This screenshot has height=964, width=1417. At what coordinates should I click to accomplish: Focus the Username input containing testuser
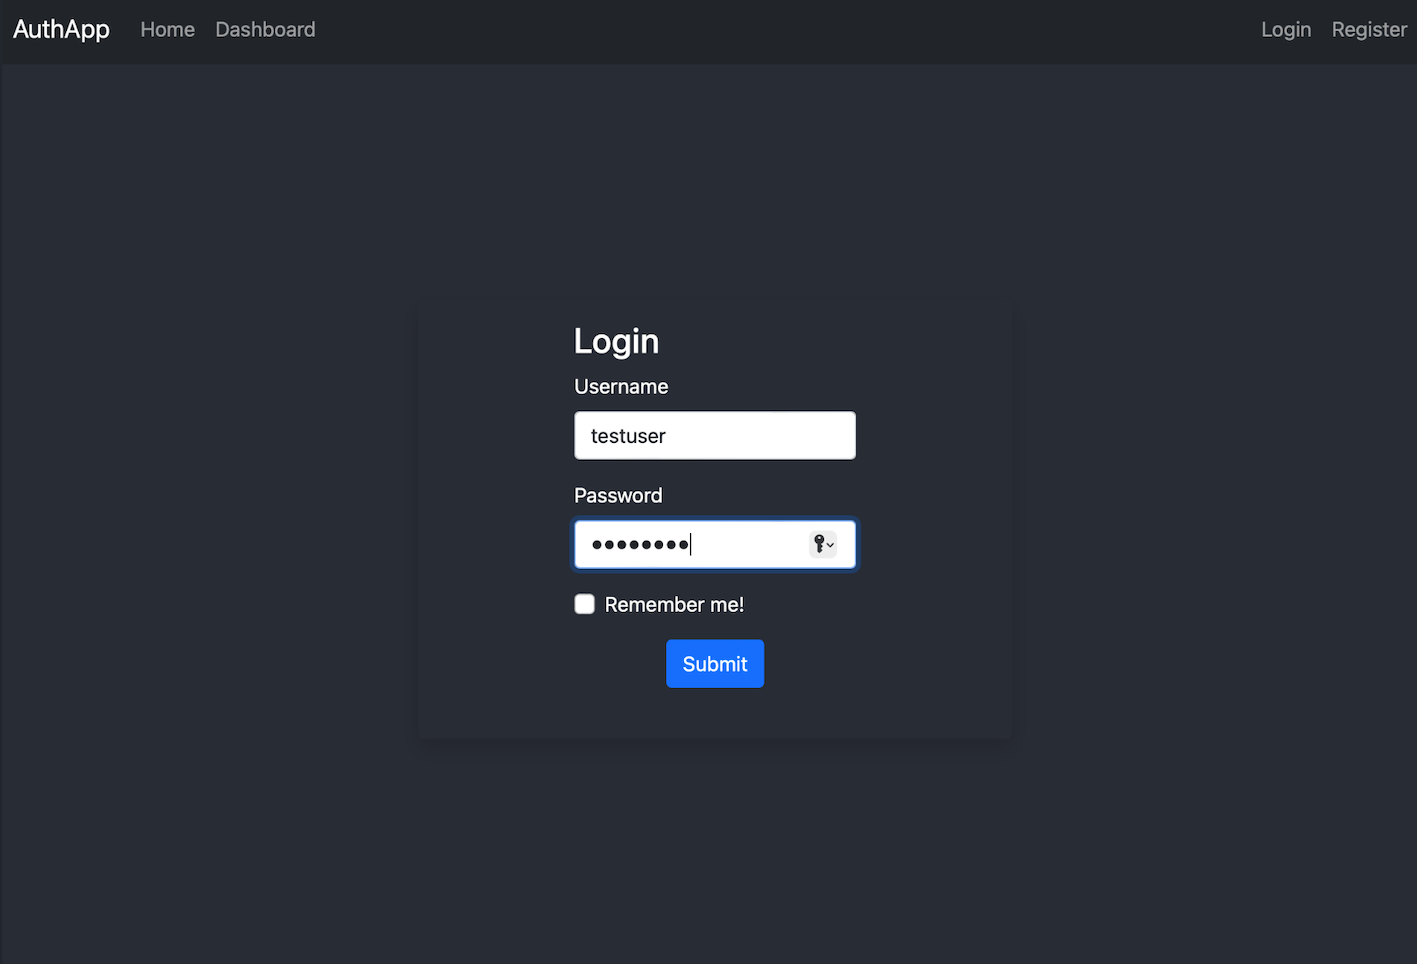[714, 435]
